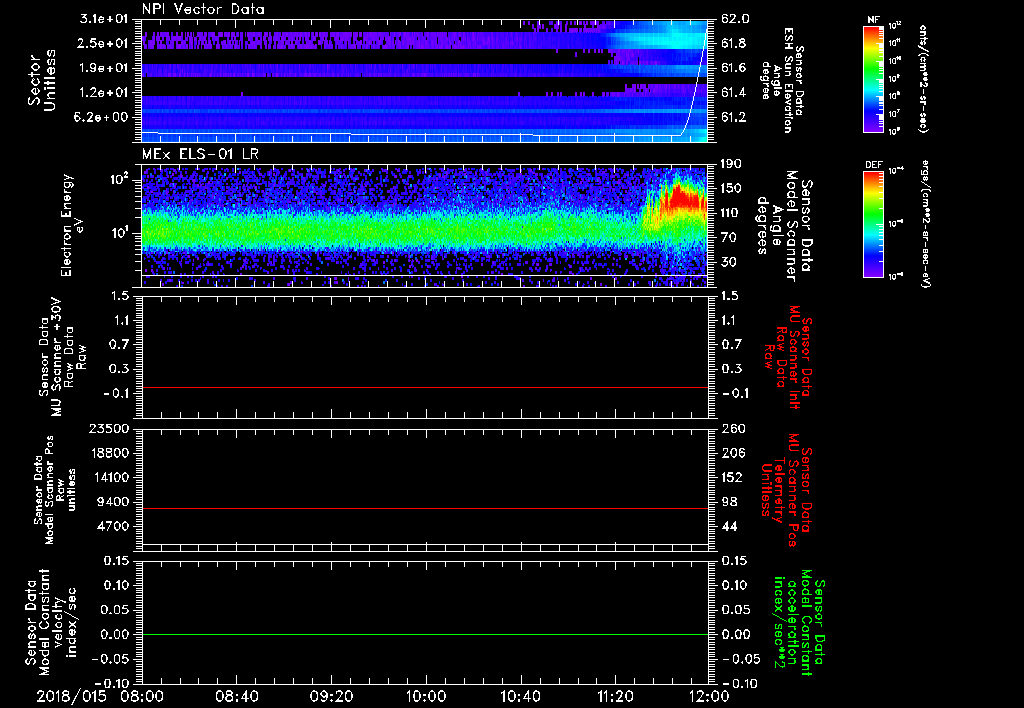Viewport: 1024px width, 708px height.
Task: Click the 12:00 time axis label
Action: (708, 694)
